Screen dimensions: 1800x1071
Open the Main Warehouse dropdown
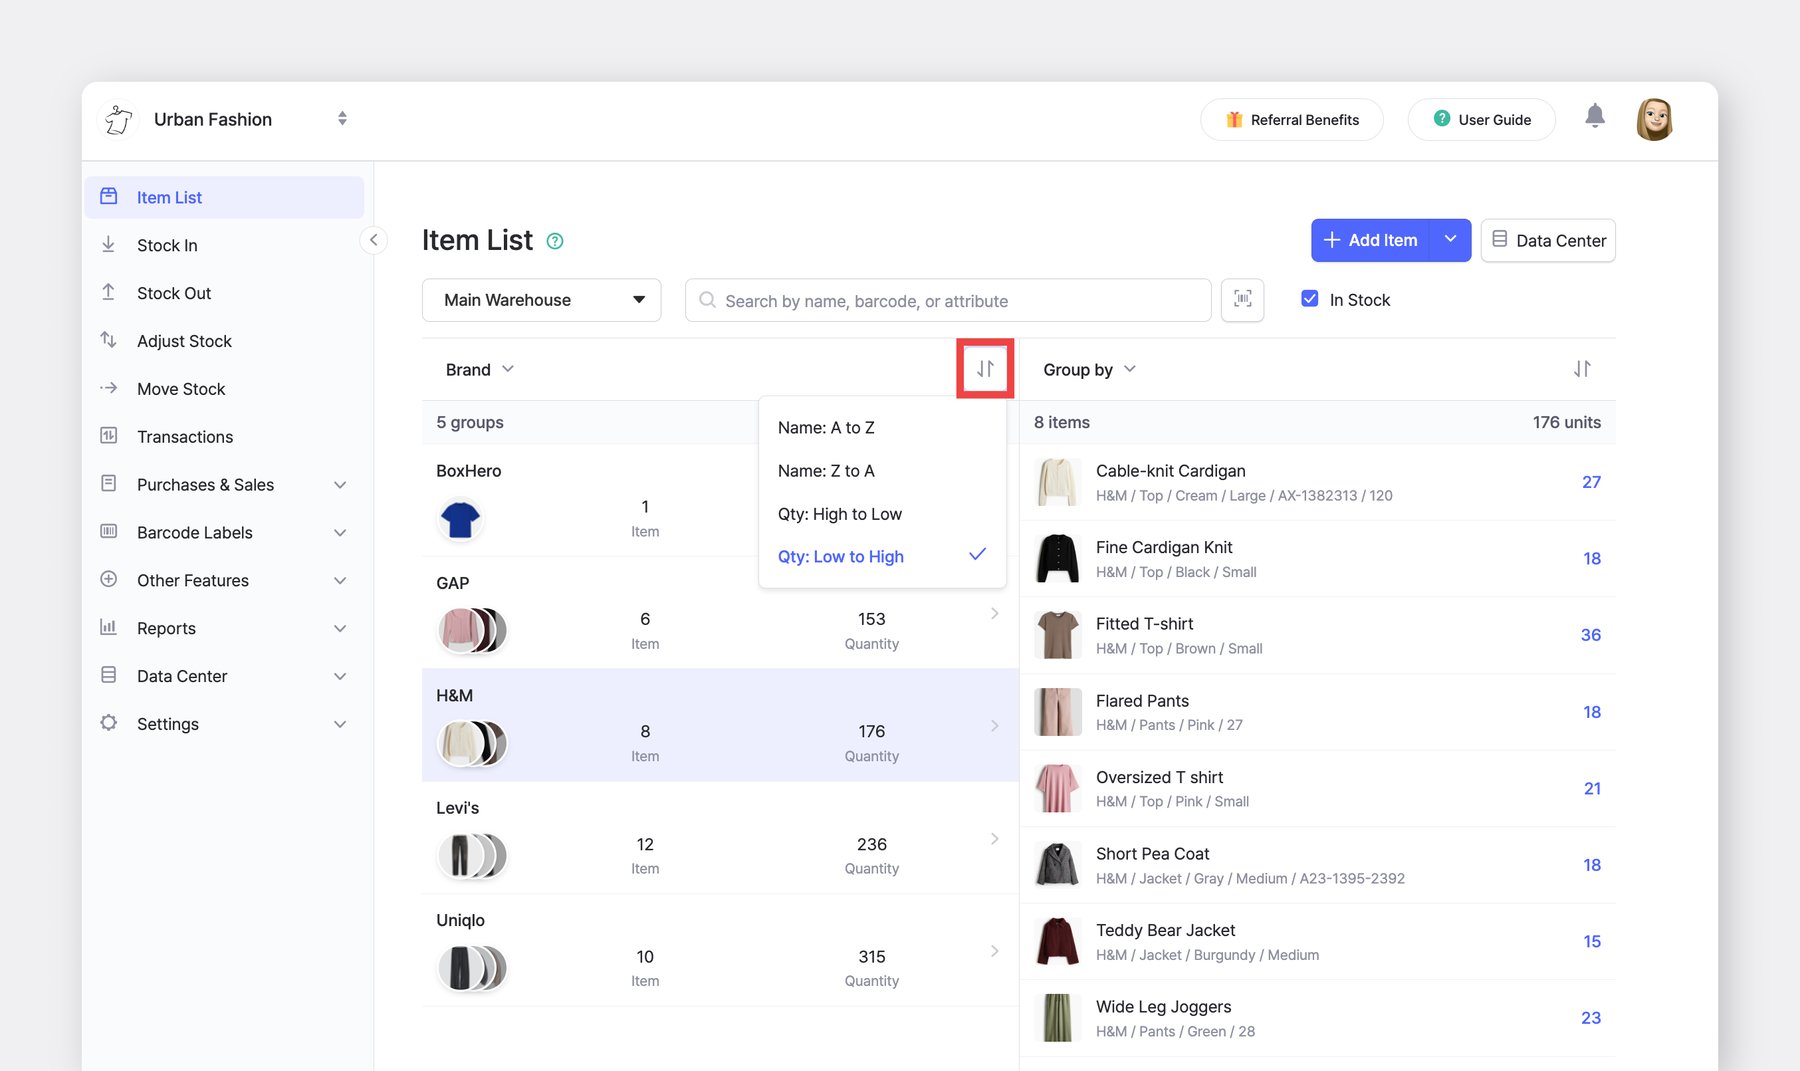pos(541,300)
